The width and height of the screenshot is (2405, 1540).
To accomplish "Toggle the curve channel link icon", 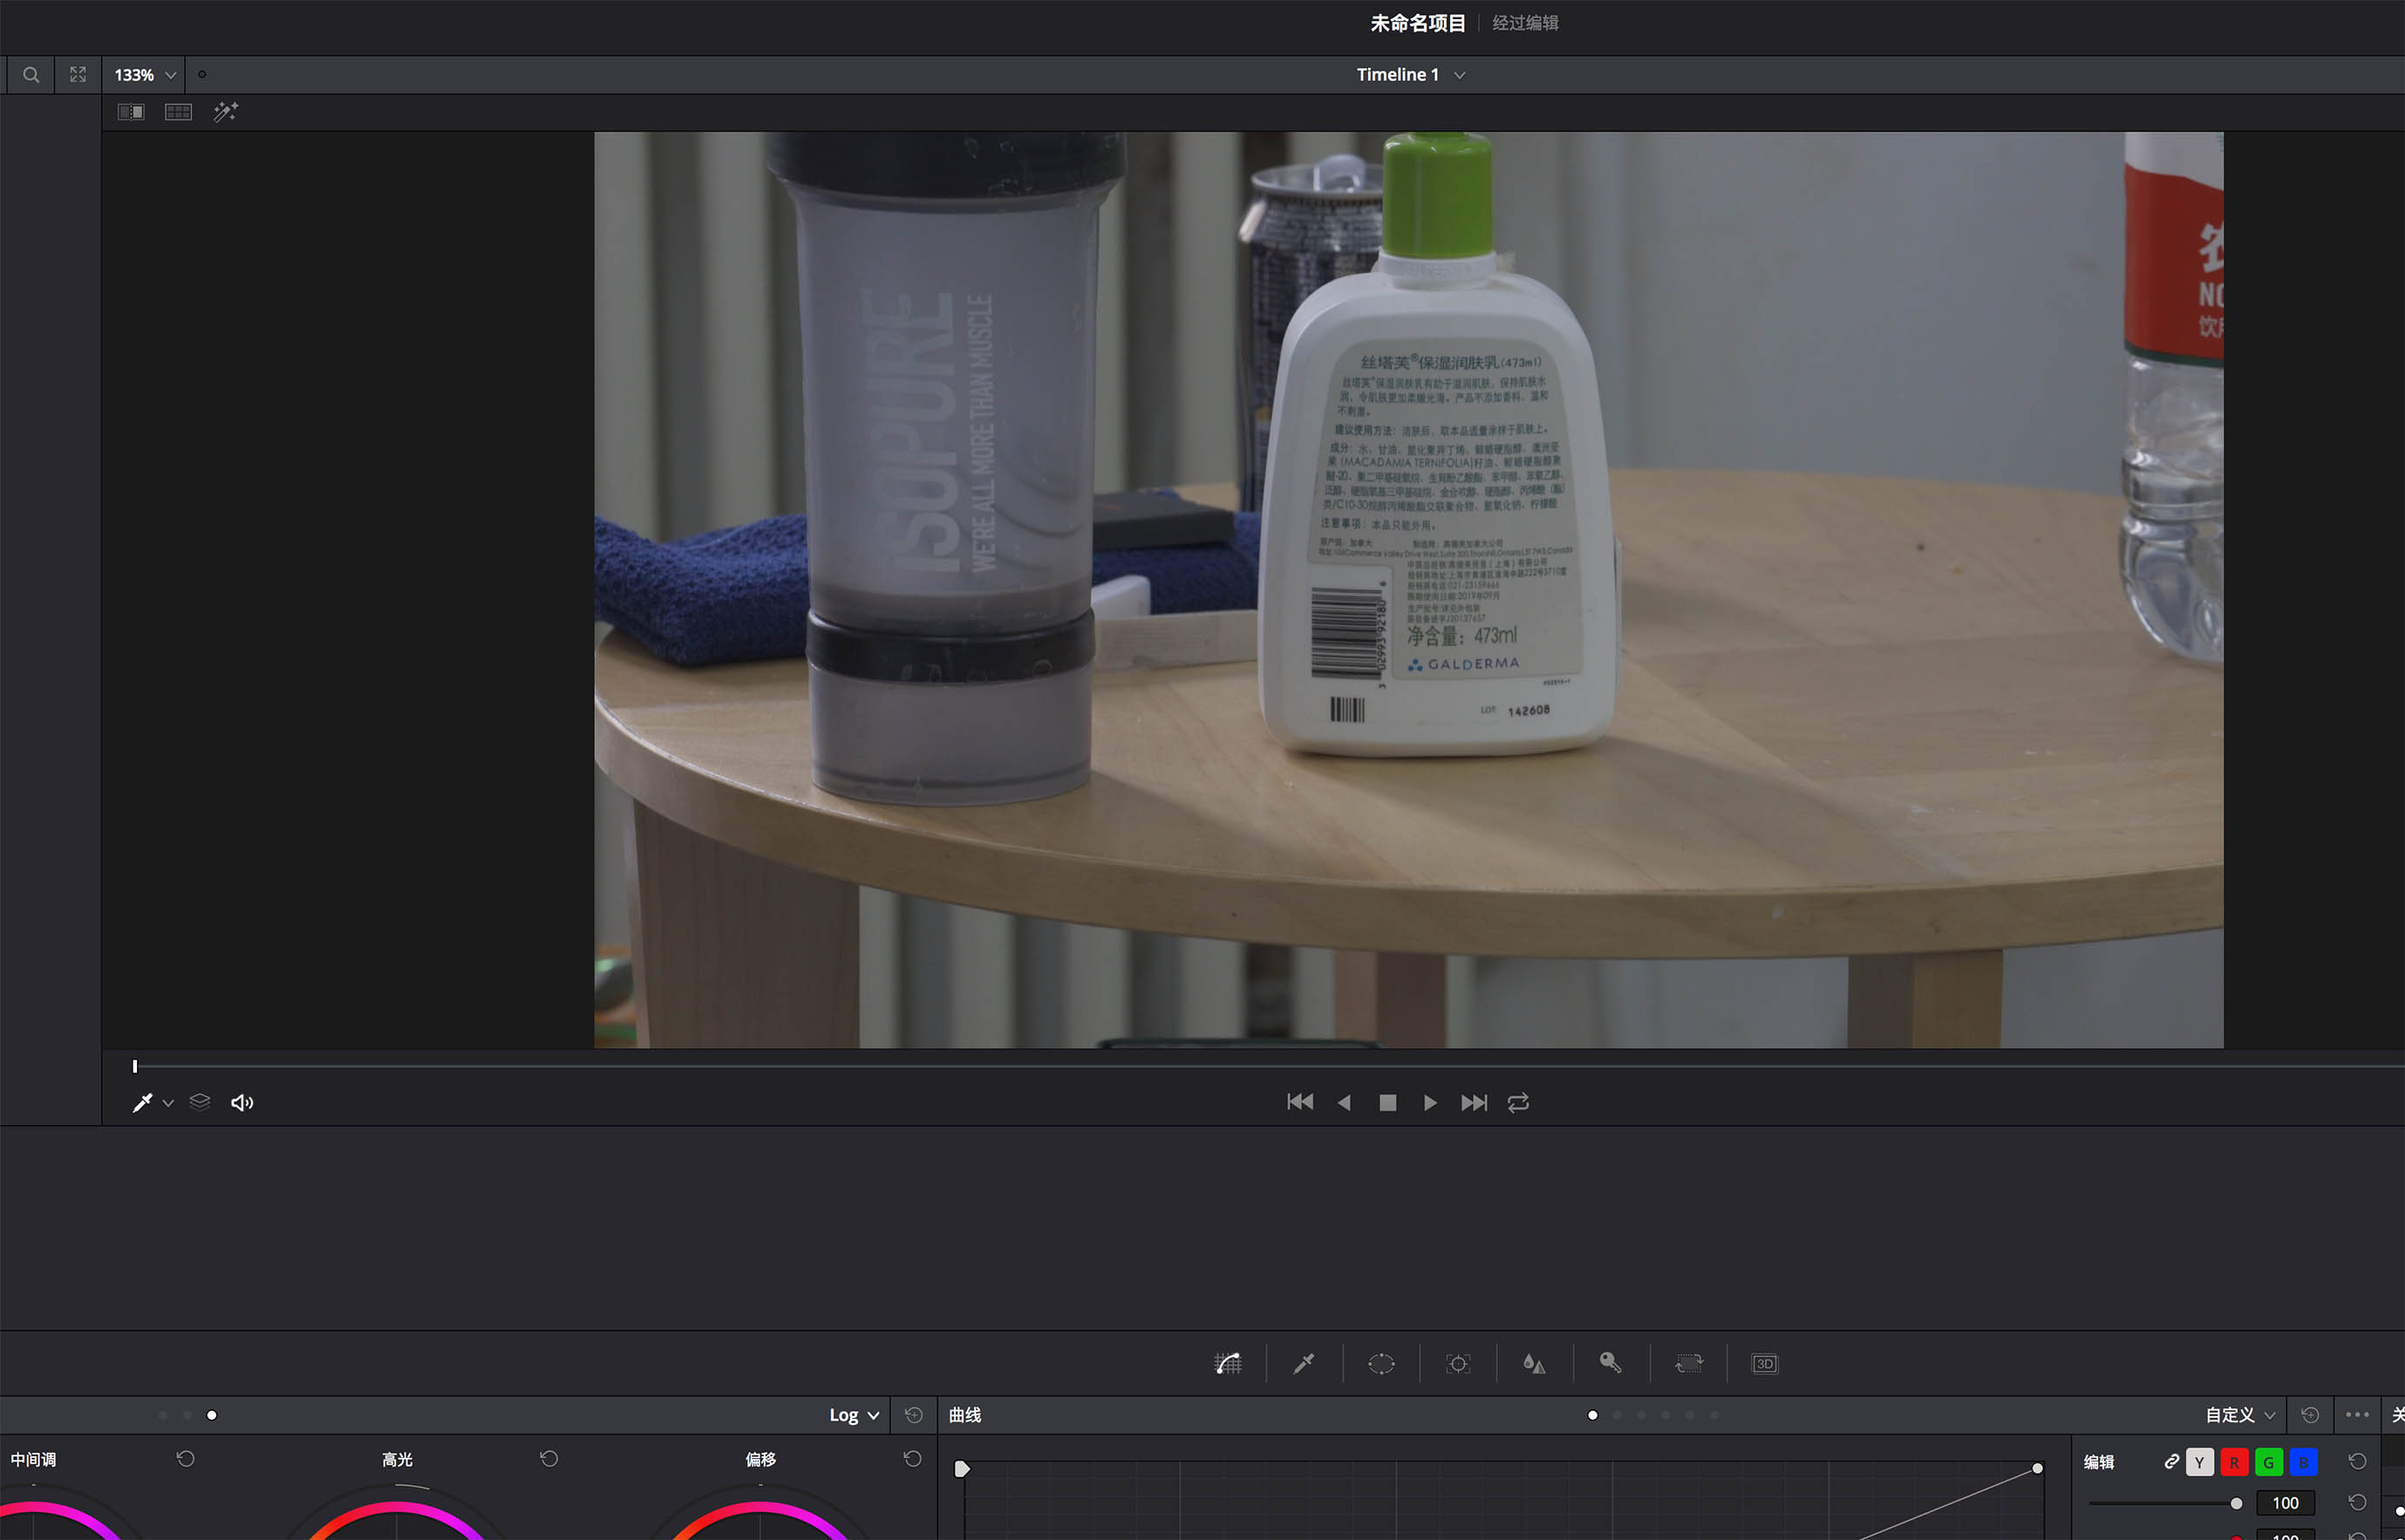I will [x=2171, y=1461].
